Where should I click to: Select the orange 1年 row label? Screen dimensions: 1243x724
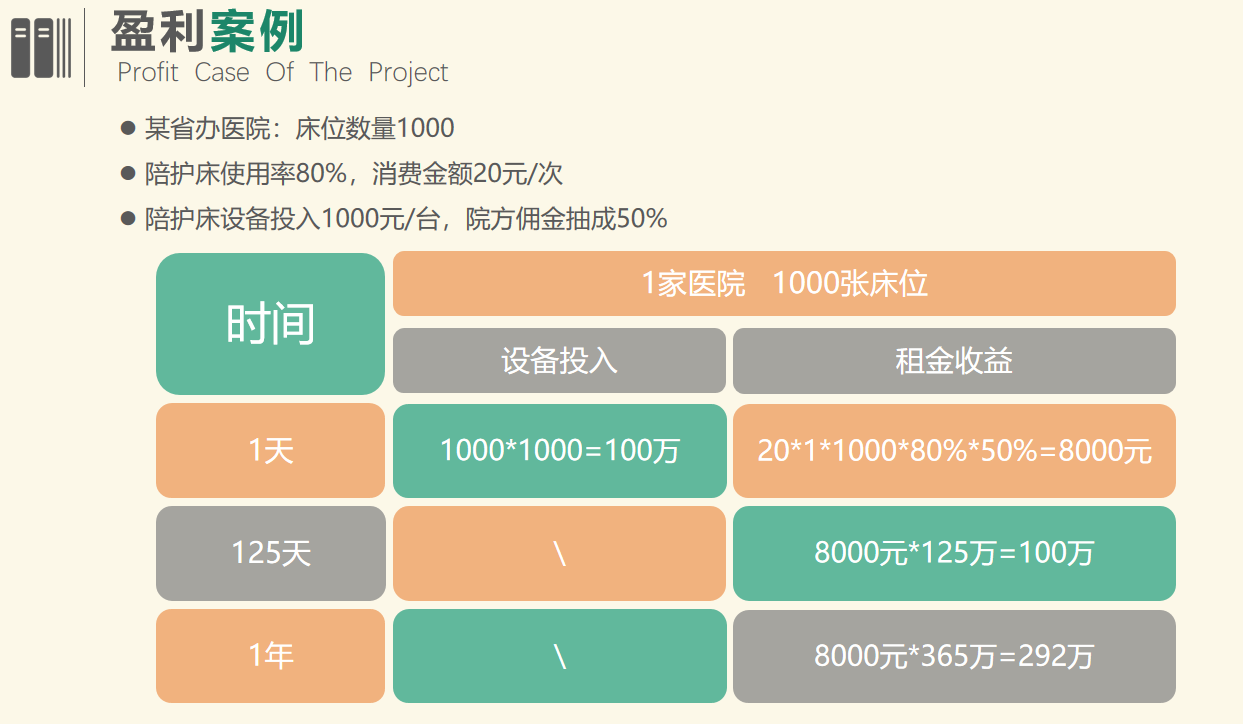[x=270, y=656]
